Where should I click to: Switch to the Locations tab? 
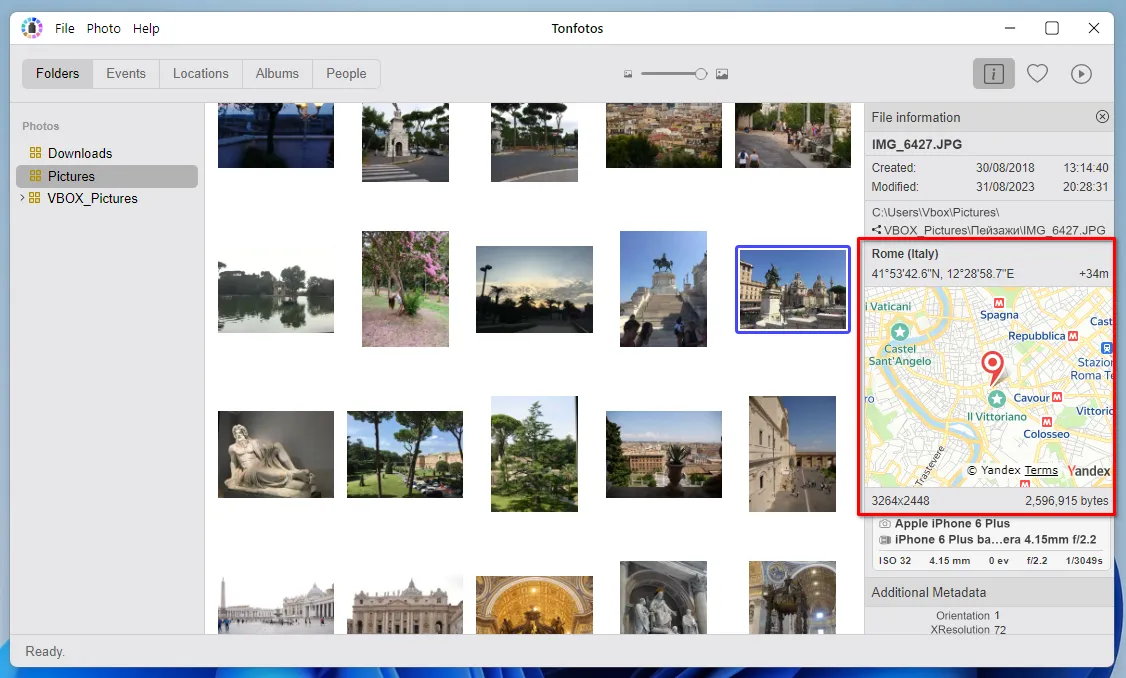pos(200,73)
